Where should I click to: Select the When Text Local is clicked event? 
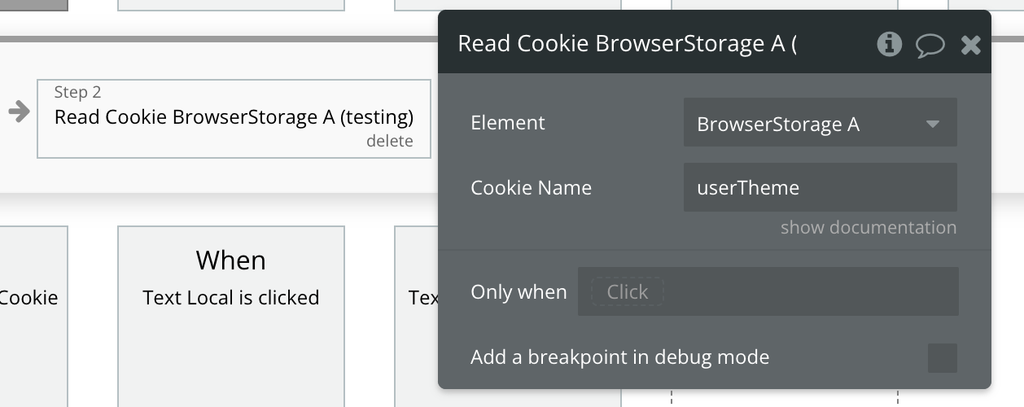pos(231,316)
